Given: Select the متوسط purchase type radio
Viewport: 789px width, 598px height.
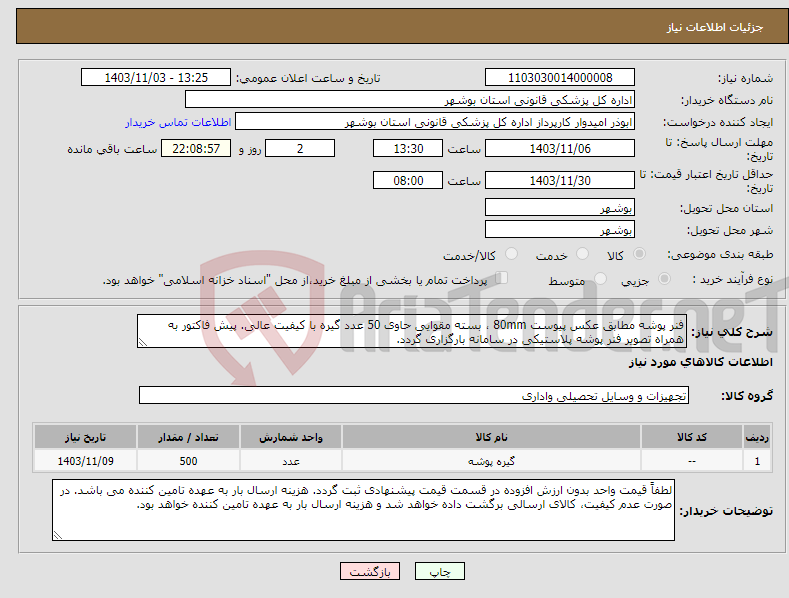Looking at the screenshot, I should click(x=600, y=278).
